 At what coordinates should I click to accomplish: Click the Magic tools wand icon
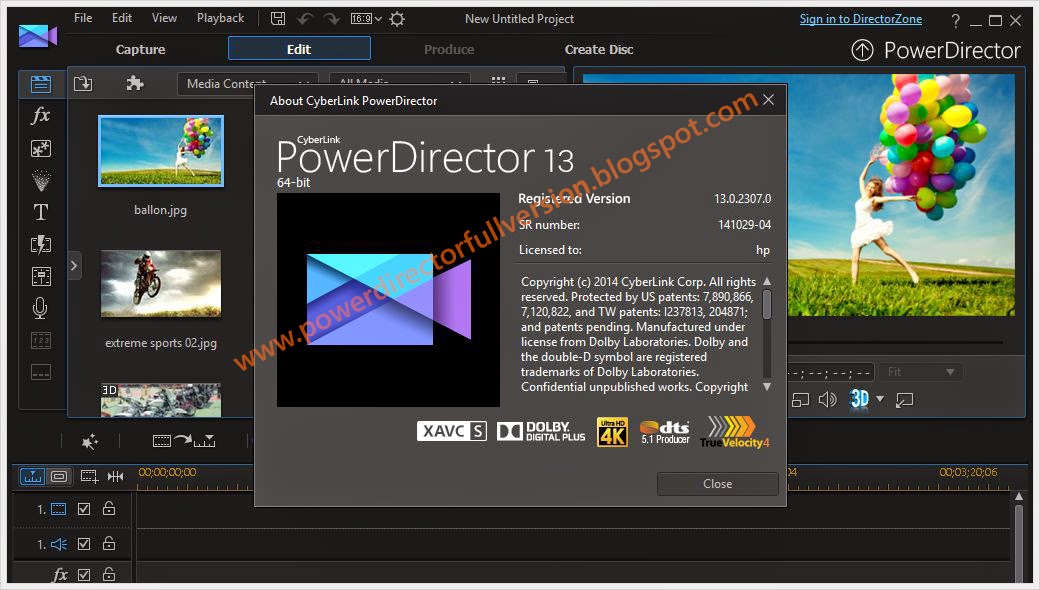[90, 441]
